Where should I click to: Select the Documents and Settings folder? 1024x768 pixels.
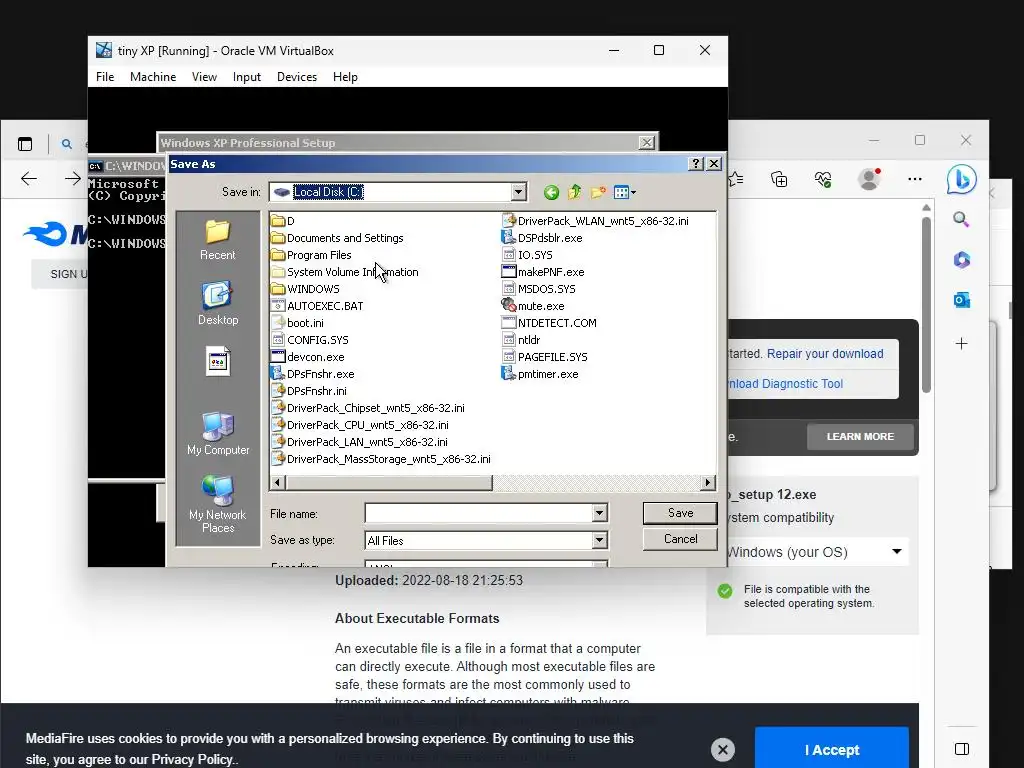338,238
